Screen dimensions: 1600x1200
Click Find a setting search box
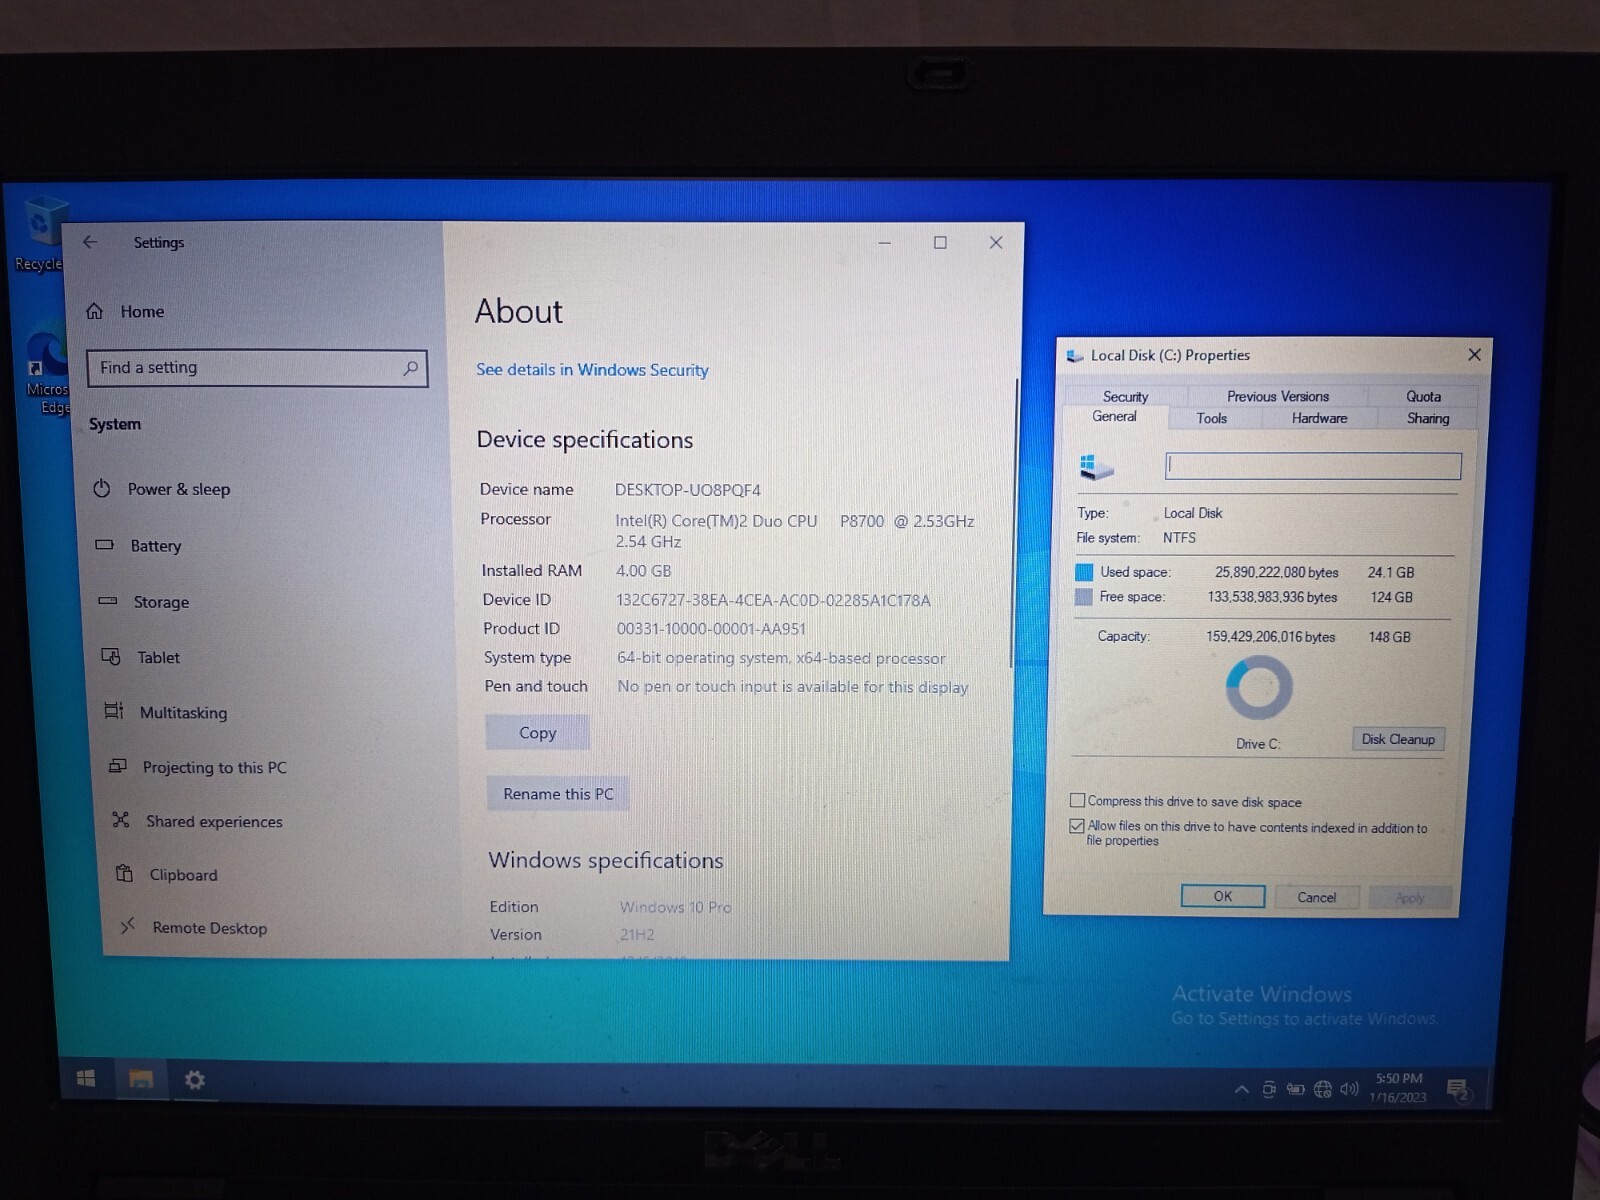[x=257, y=368]
